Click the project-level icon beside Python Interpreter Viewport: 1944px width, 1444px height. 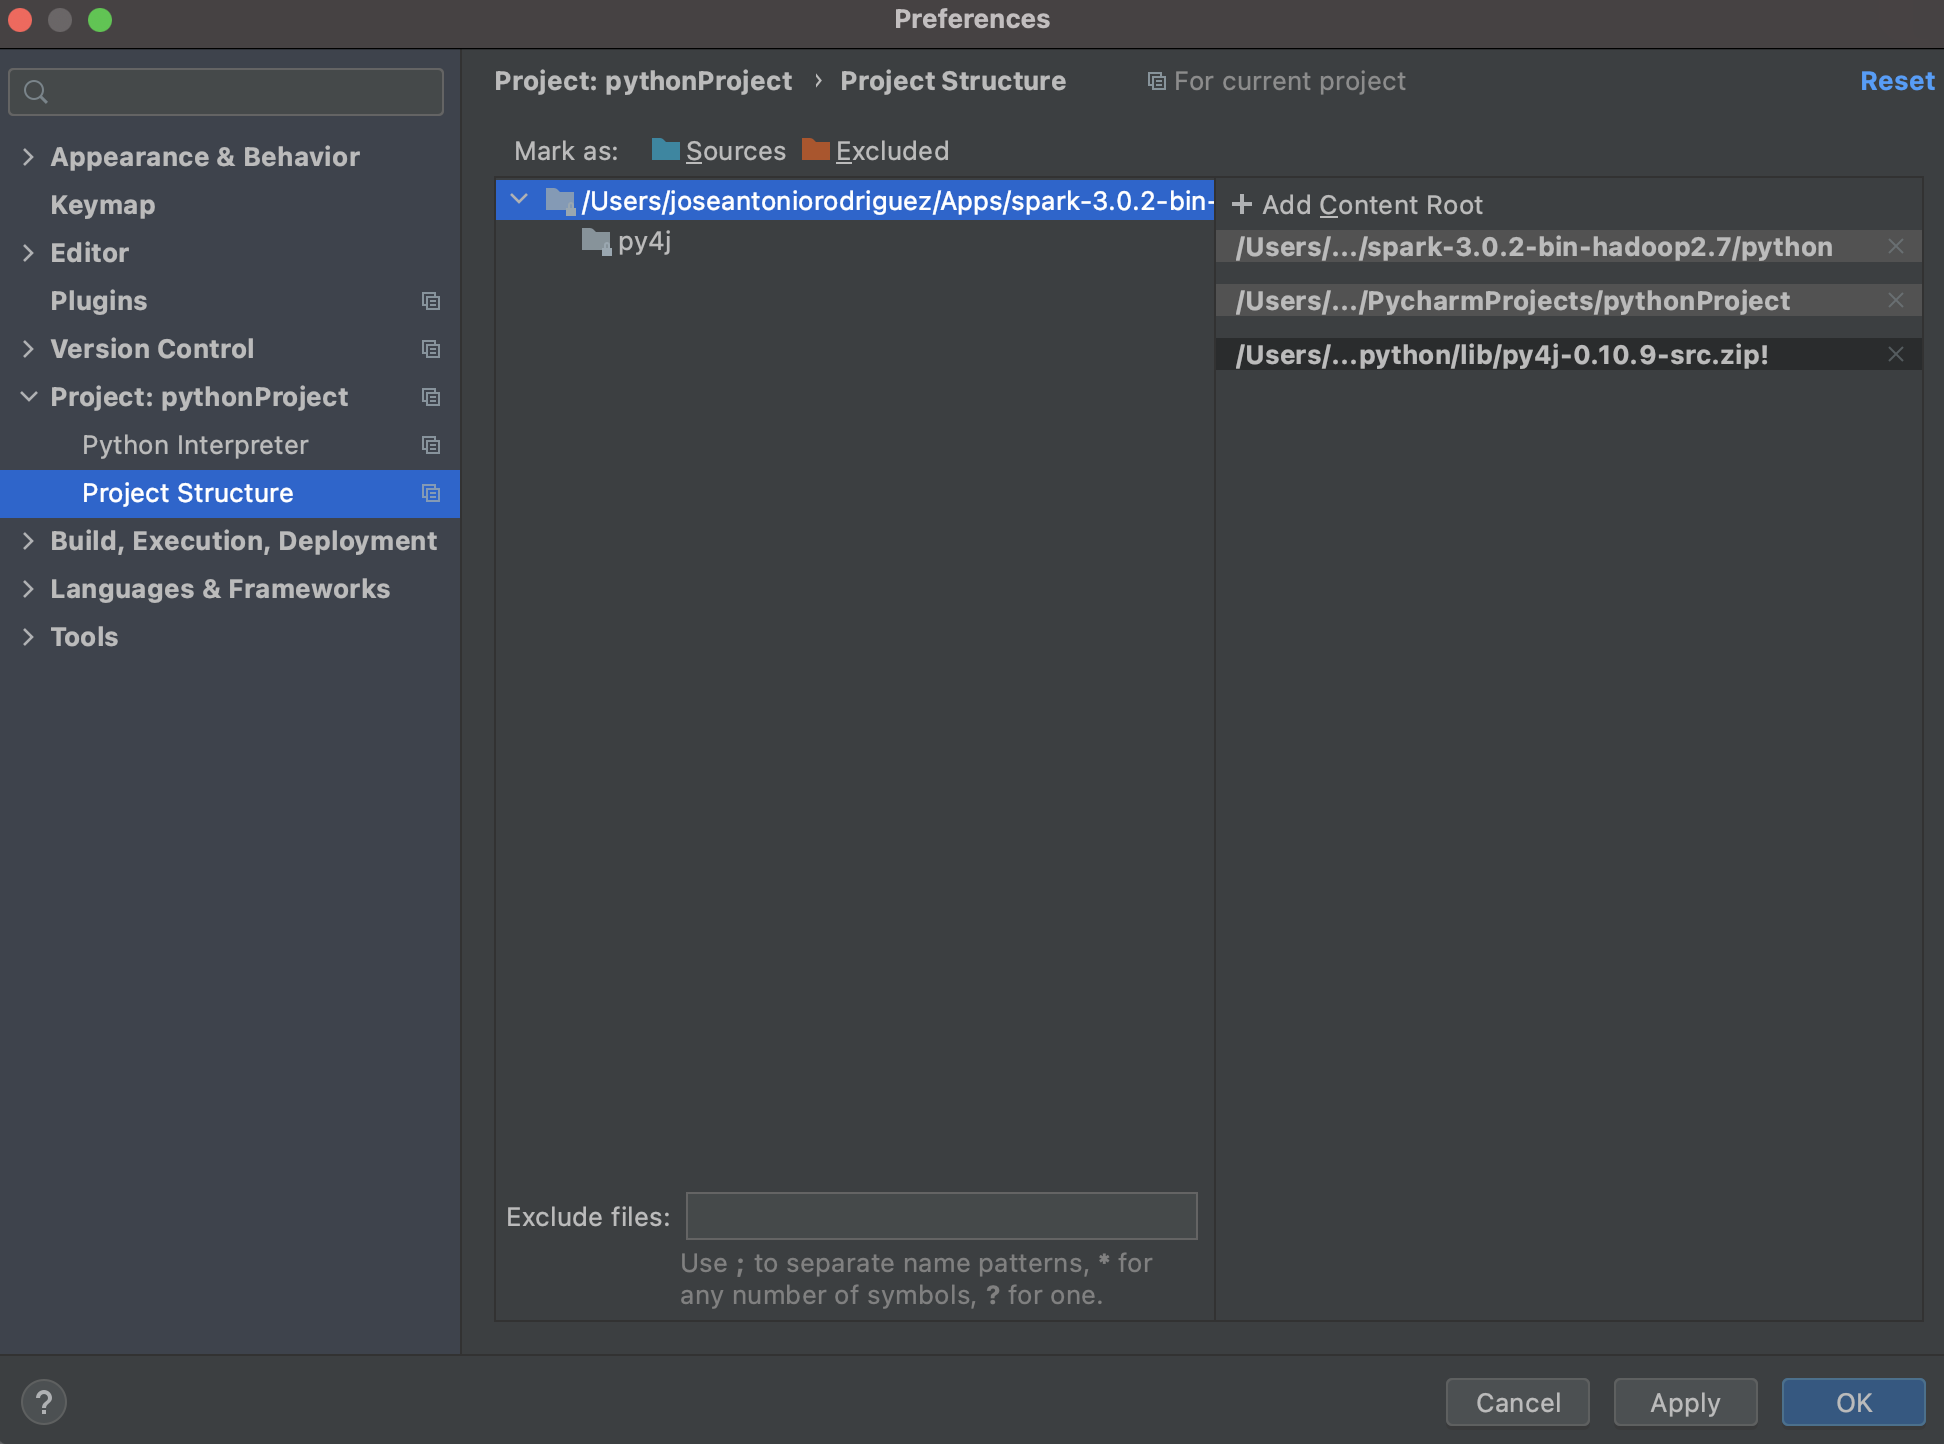click(x=431, y=445)
